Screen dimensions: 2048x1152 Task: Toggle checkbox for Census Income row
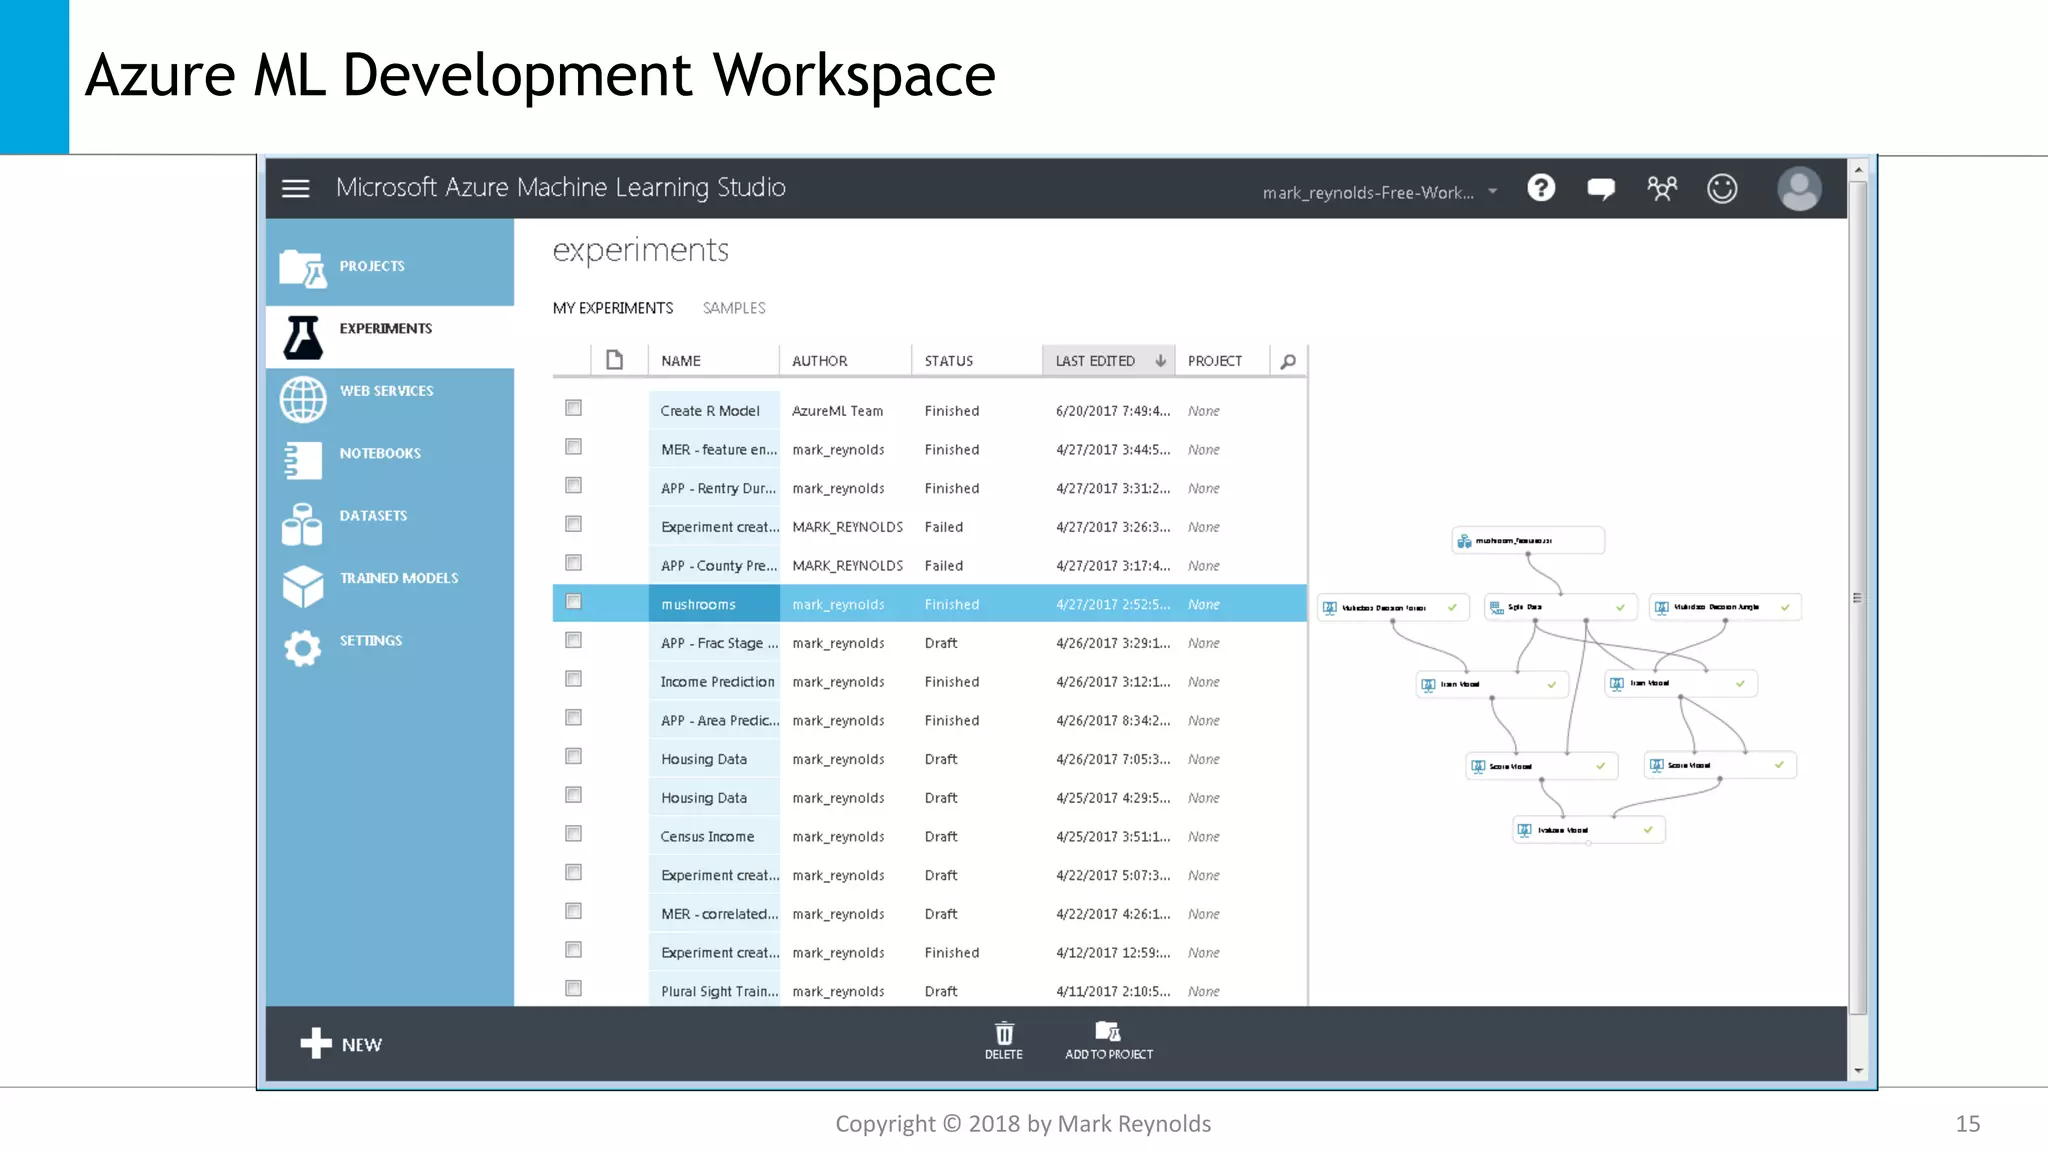573,834
